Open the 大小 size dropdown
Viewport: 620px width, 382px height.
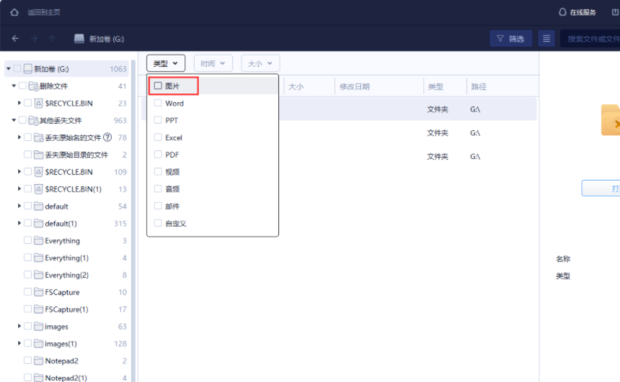click(260, 63)
